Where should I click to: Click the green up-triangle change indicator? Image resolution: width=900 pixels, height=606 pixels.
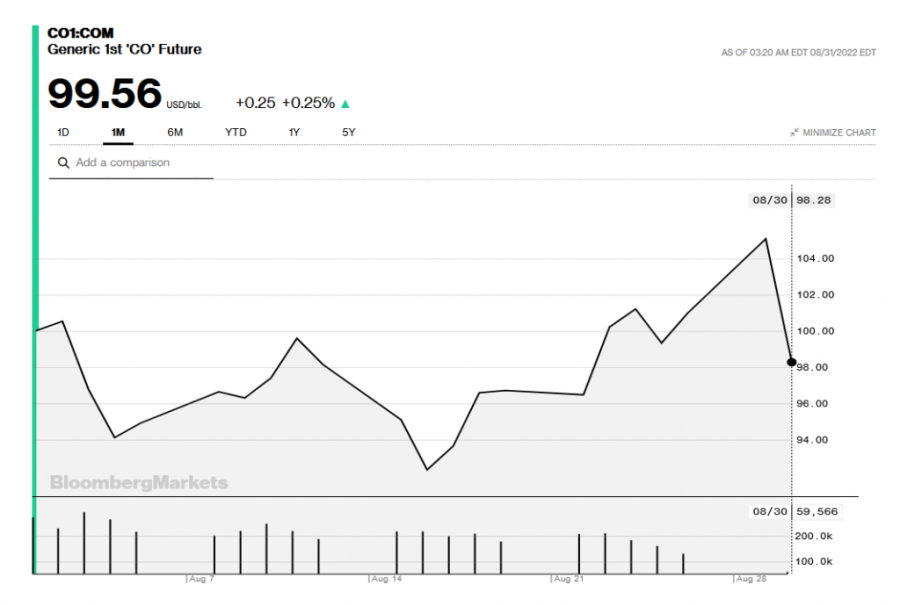point(346,103)
